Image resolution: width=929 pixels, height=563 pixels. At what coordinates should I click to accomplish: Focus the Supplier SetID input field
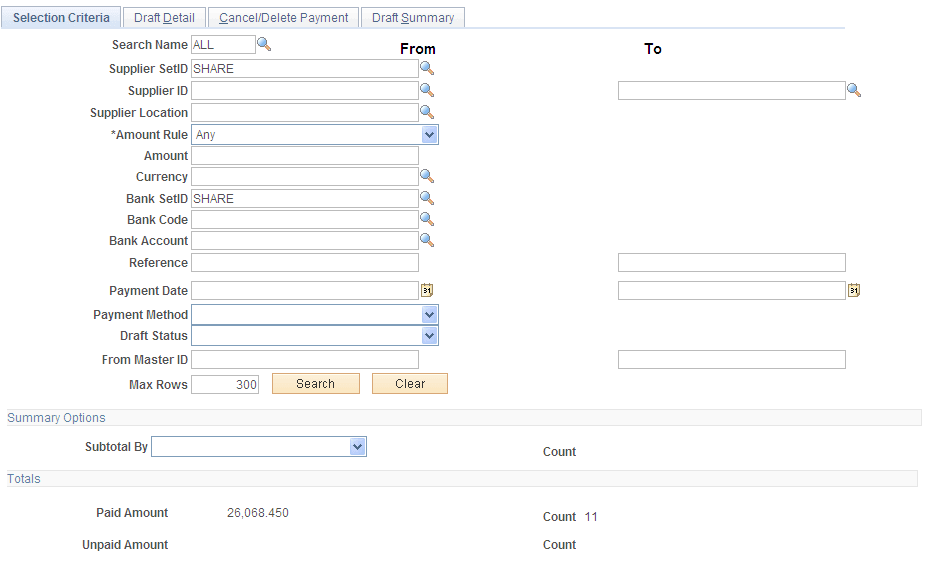coord(305,69)
